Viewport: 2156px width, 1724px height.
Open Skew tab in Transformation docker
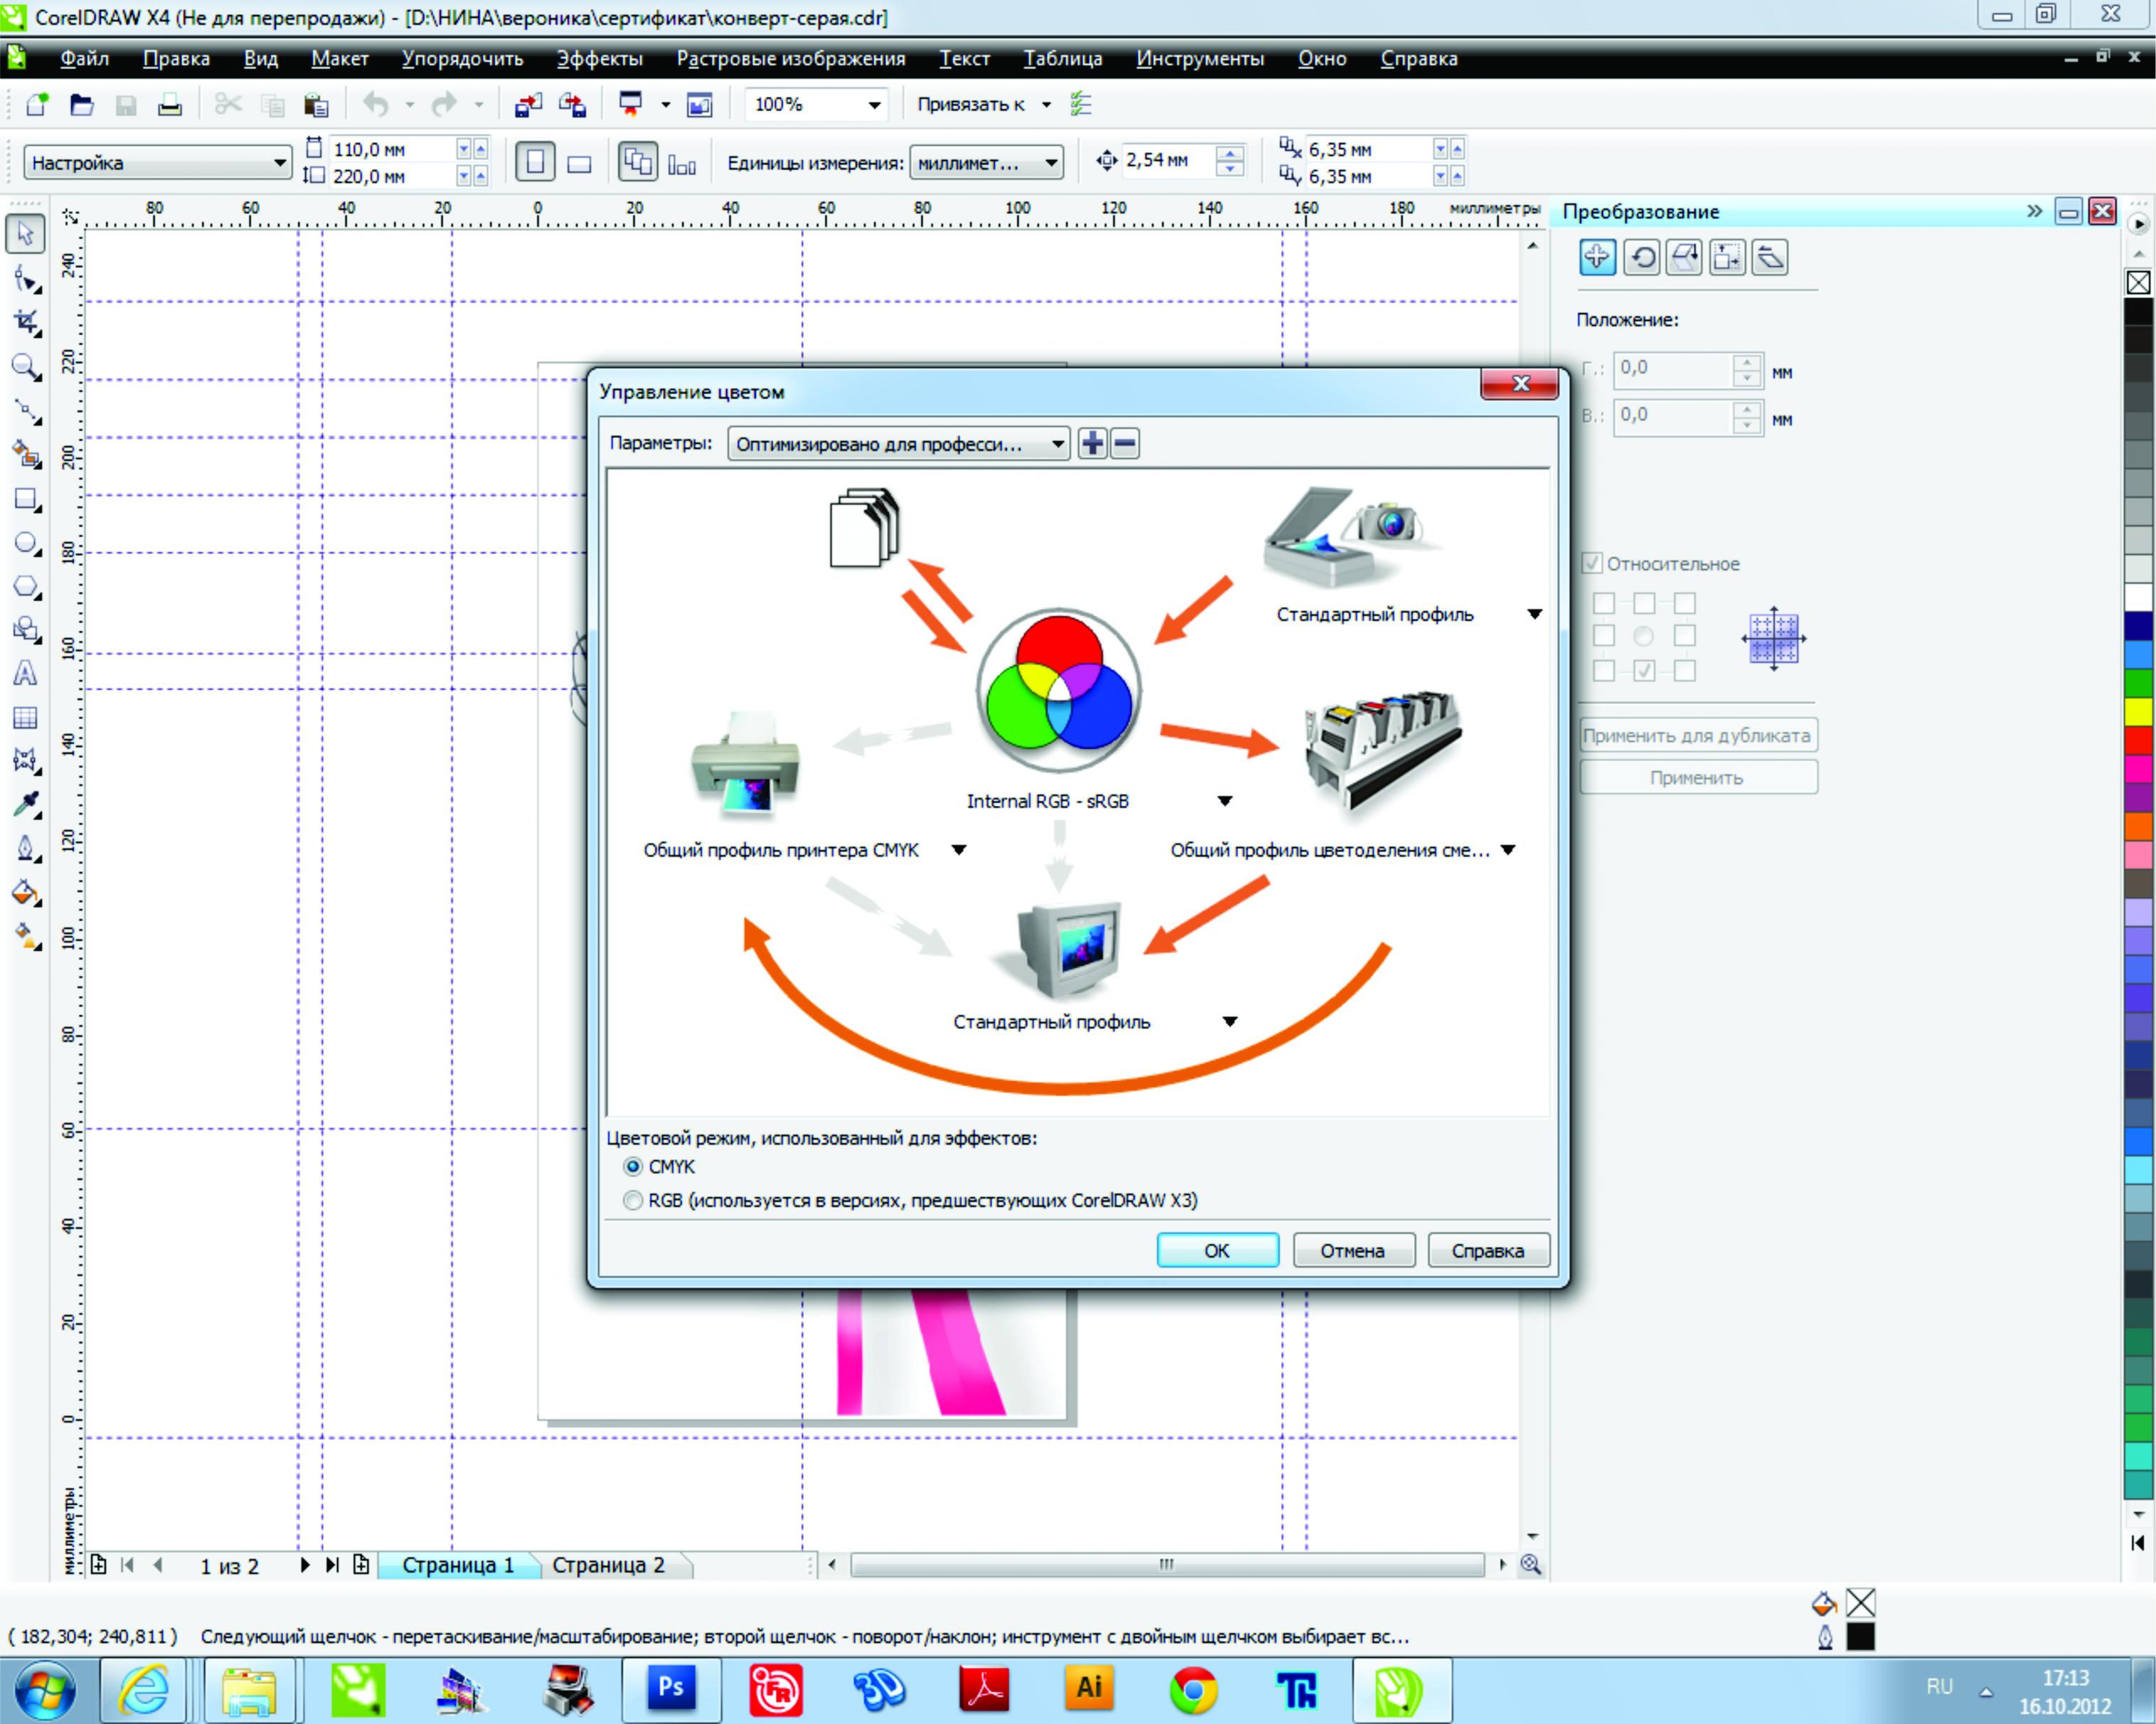point(1770,257)
